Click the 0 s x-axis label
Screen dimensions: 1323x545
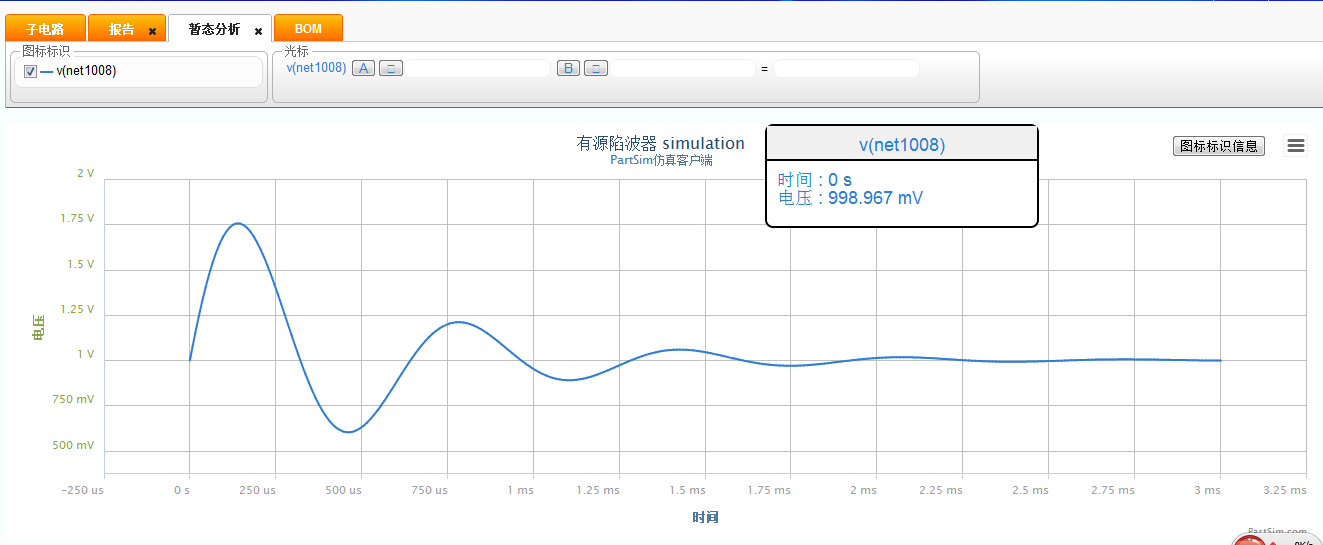pos(182,490)
